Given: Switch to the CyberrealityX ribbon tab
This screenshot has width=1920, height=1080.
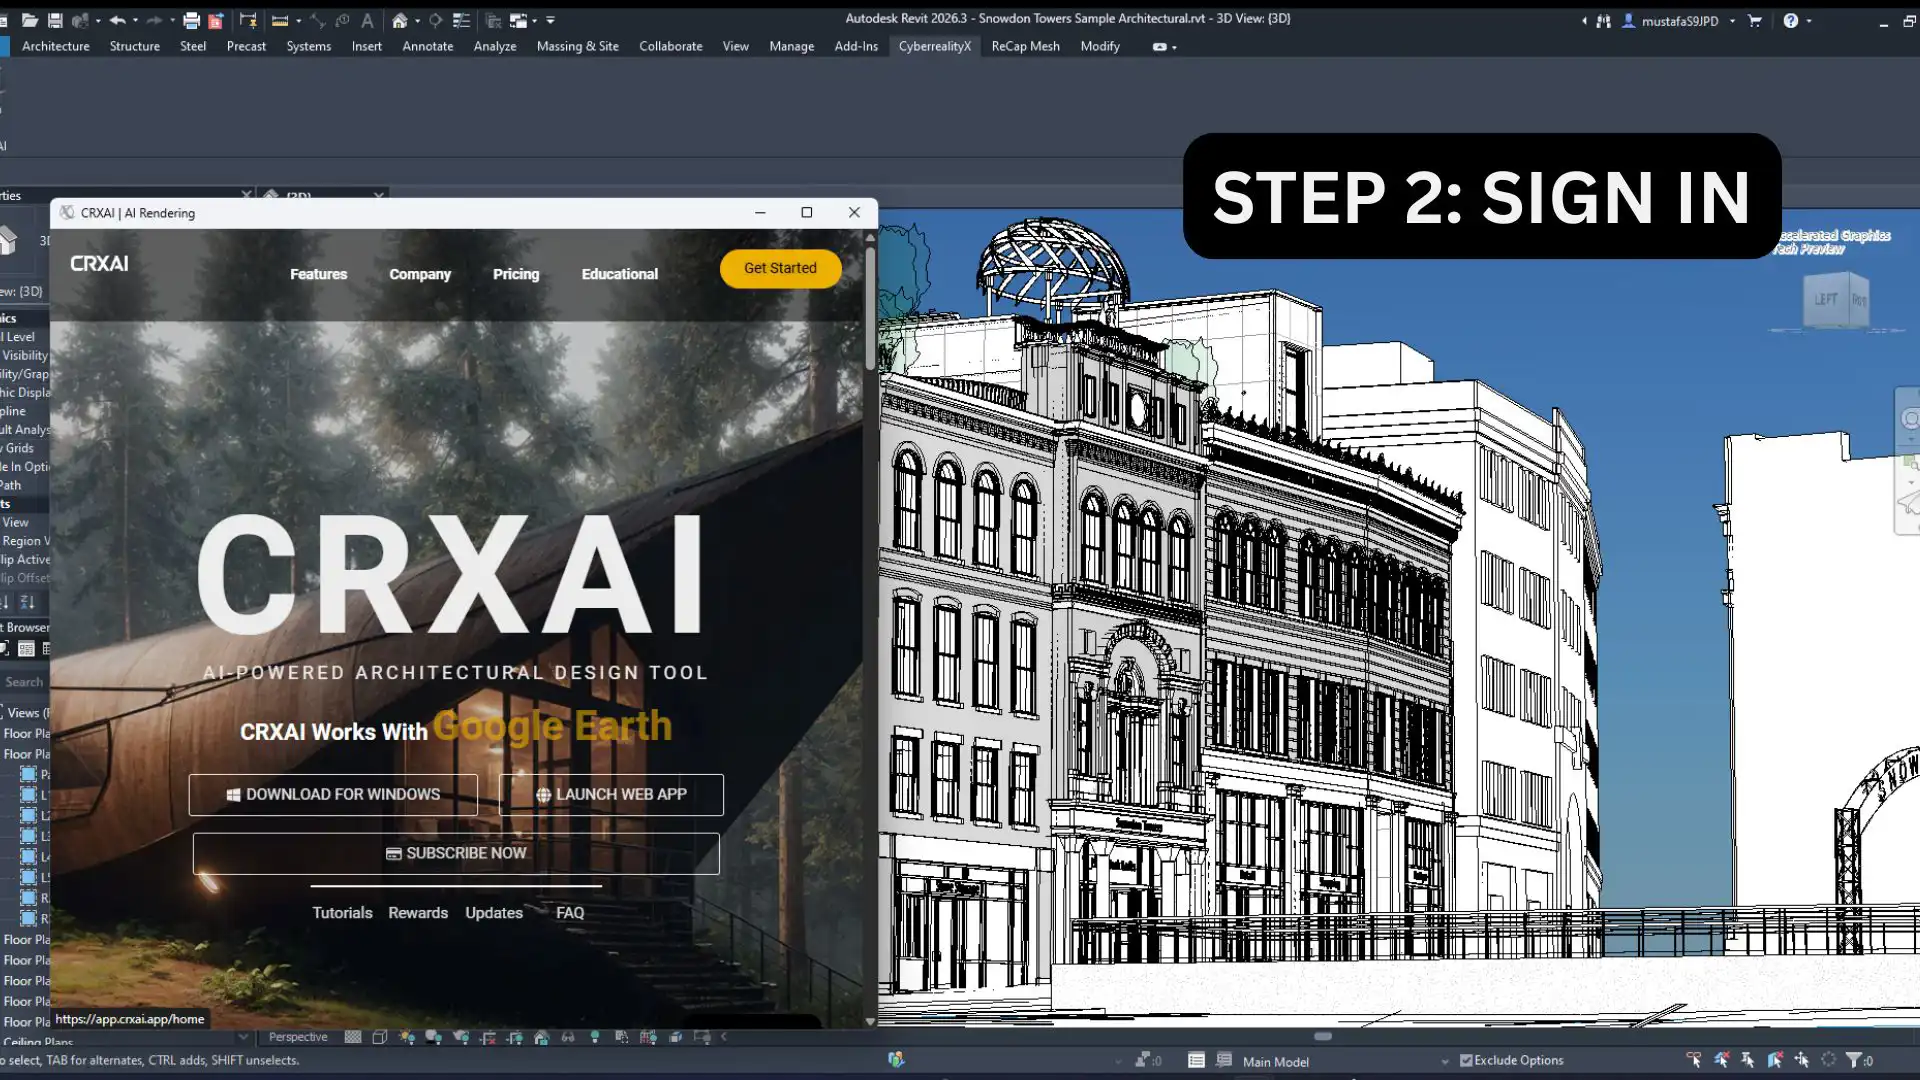Looking at the screenshot, I should [935, 46].
